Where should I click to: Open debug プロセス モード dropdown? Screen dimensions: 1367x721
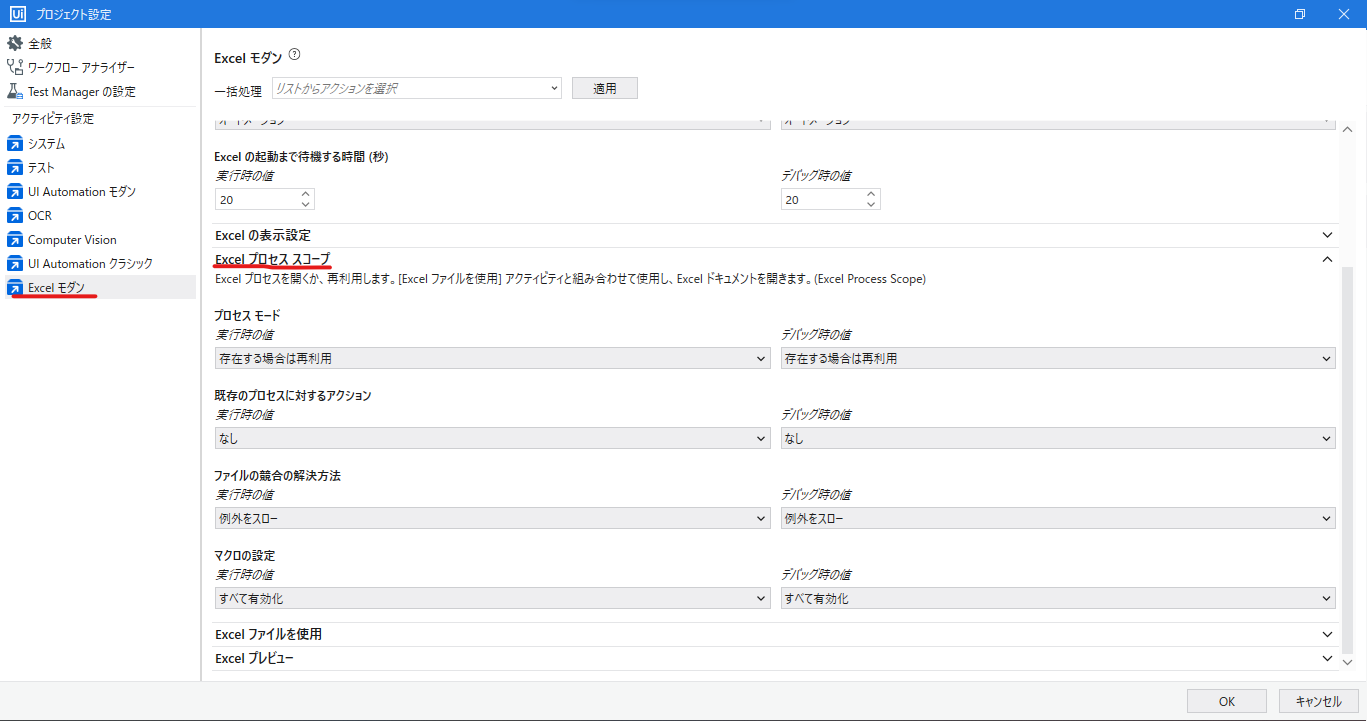[1058, 359]
